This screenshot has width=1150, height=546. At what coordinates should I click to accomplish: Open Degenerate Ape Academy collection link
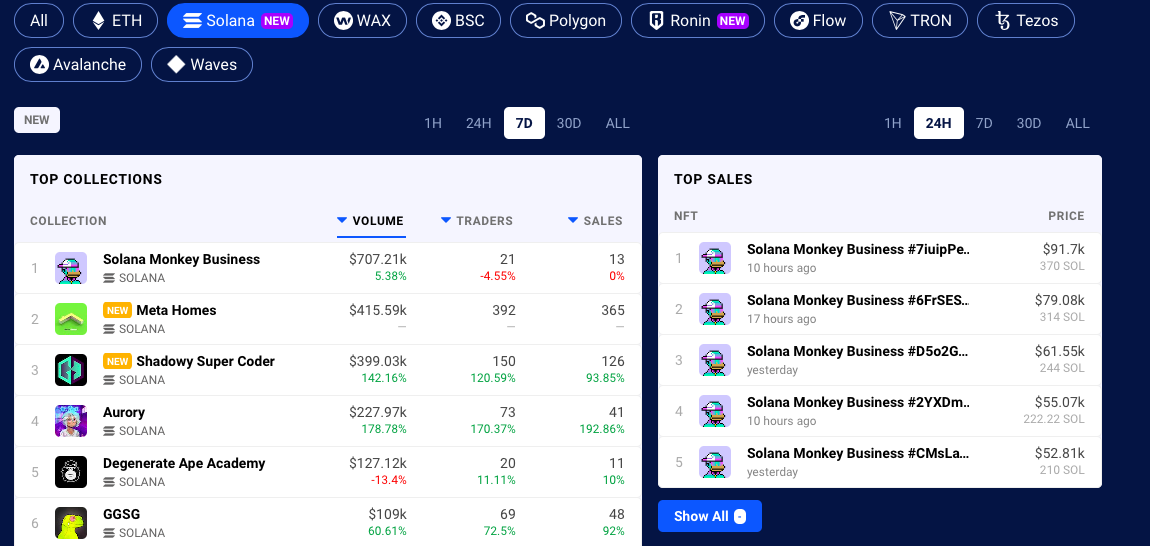coord(184,463)
